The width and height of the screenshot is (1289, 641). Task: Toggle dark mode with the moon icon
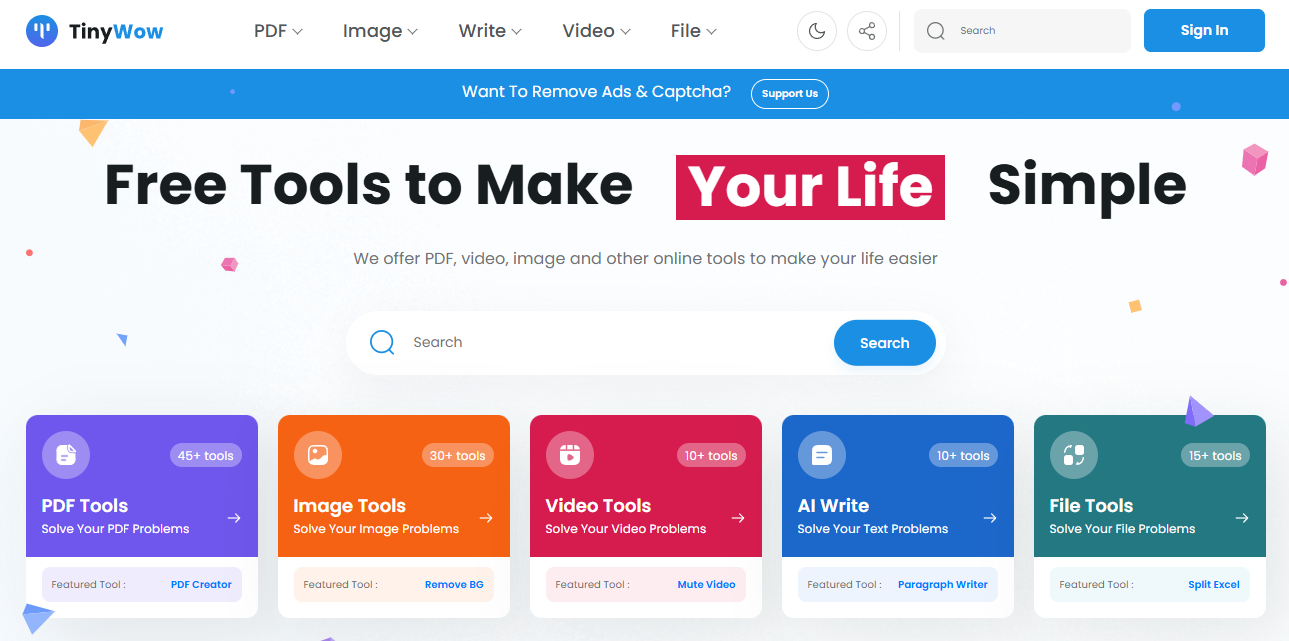coord(817,31)
